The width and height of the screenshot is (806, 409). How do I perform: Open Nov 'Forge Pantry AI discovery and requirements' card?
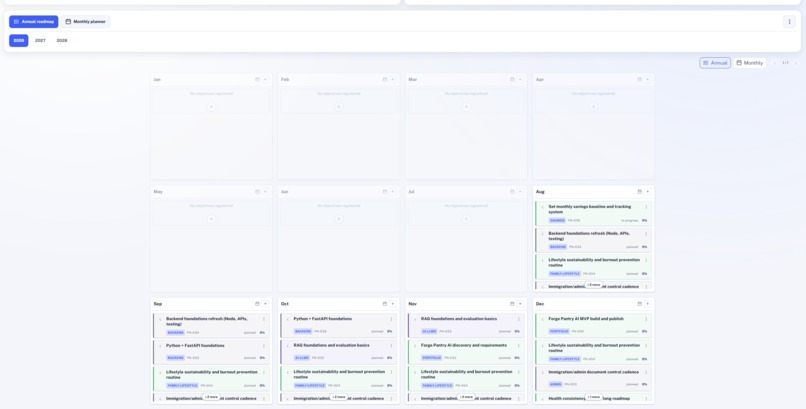[x=466, y=351]
